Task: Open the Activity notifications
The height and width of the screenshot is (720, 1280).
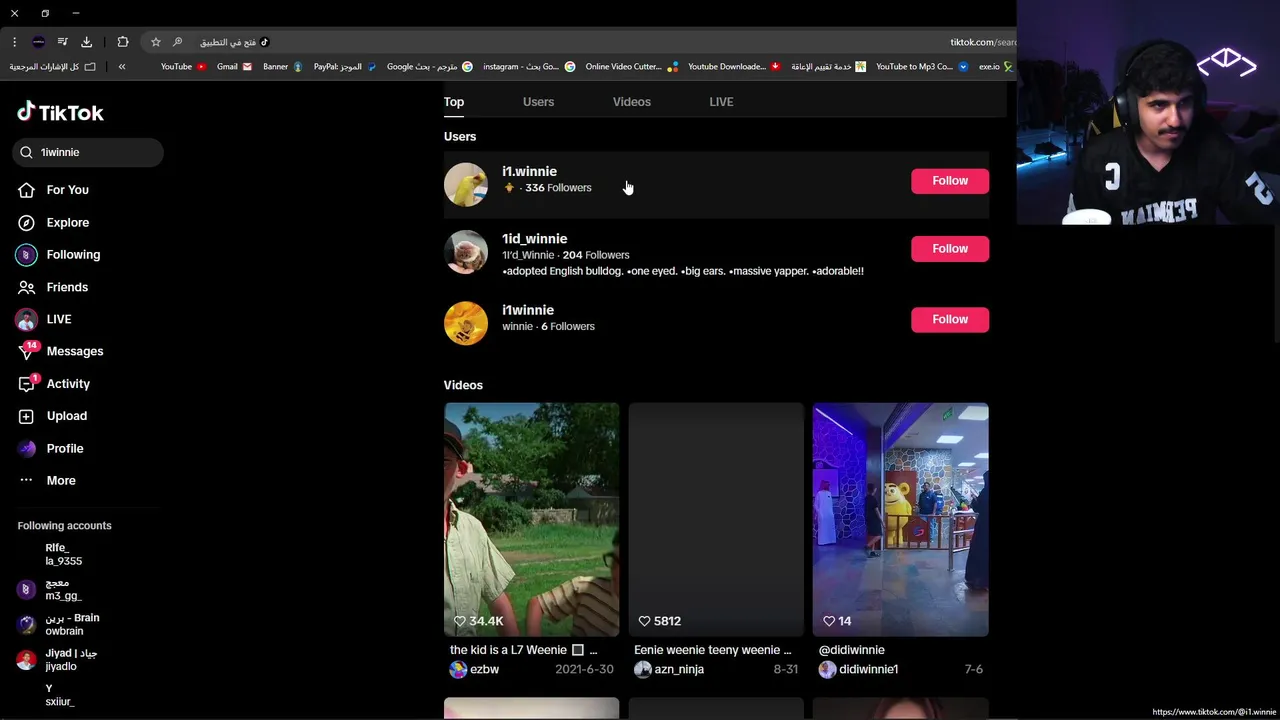Action: click(55, 384)
